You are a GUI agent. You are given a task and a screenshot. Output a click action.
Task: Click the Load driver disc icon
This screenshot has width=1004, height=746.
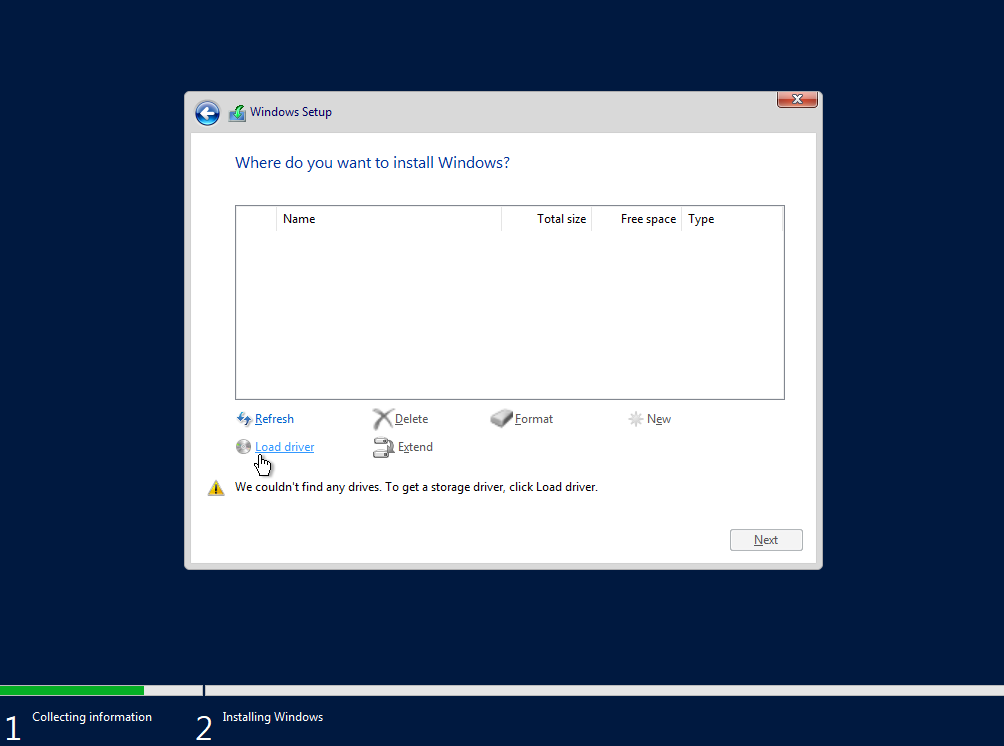click(243, 446)
